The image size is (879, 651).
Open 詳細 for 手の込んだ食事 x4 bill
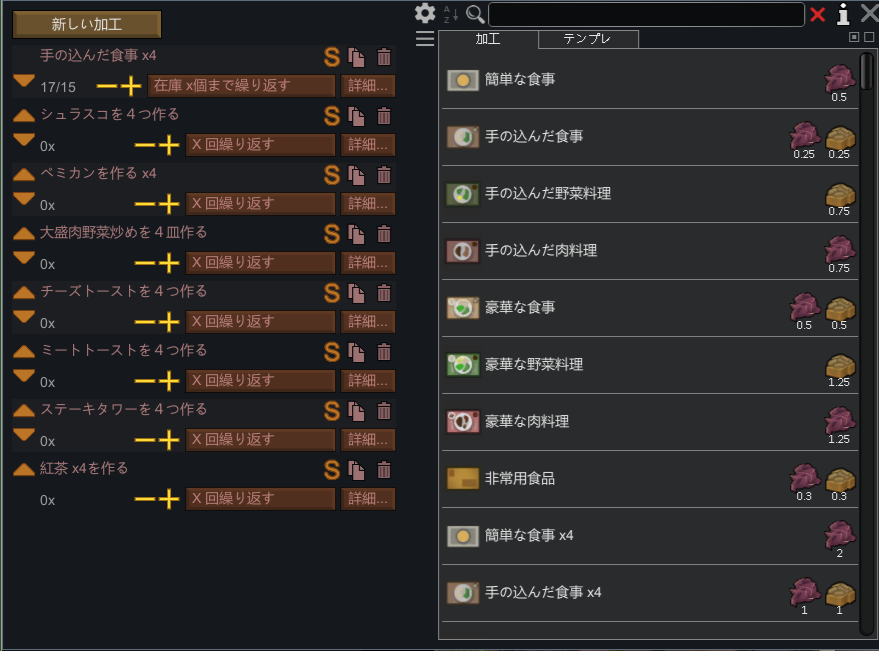pyautogui.click(x=368, y=86)
